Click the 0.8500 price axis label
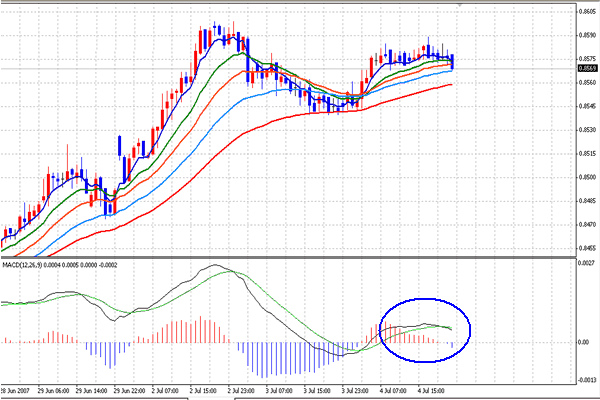This screenshot has width=600, height=400. (587, 177)
